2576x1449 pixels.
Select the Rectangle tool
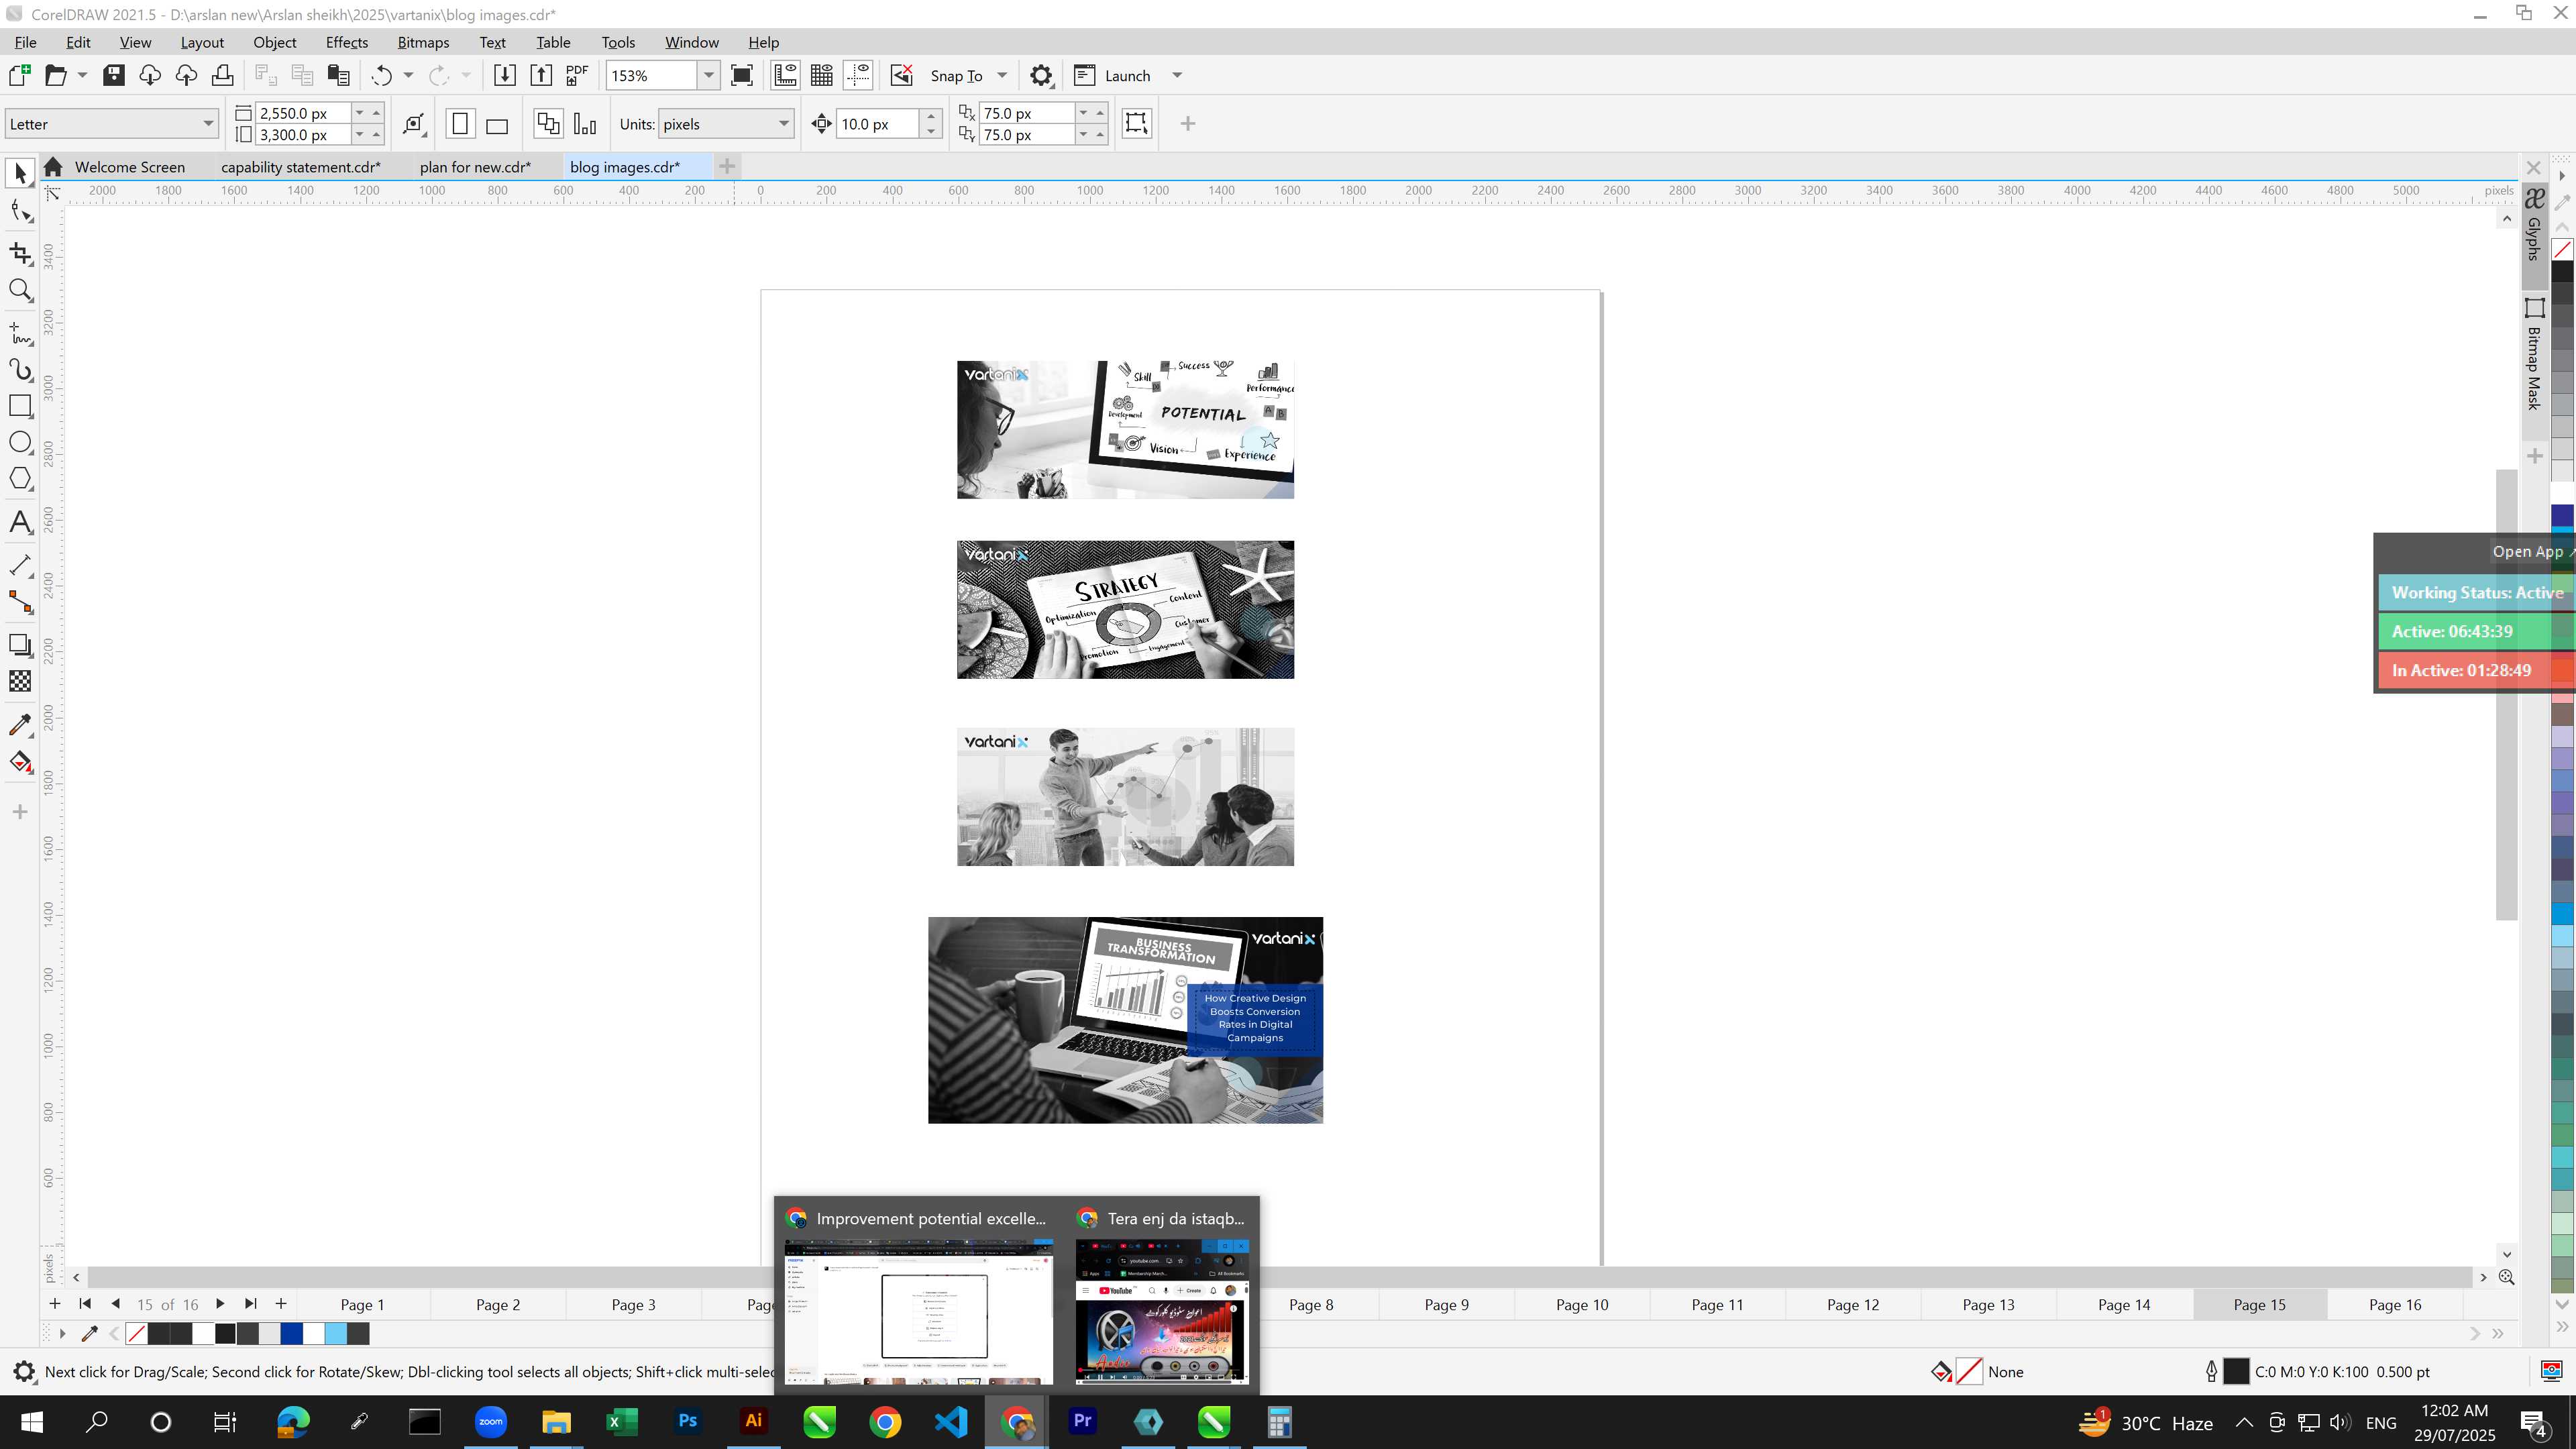(x=20, y=405)
